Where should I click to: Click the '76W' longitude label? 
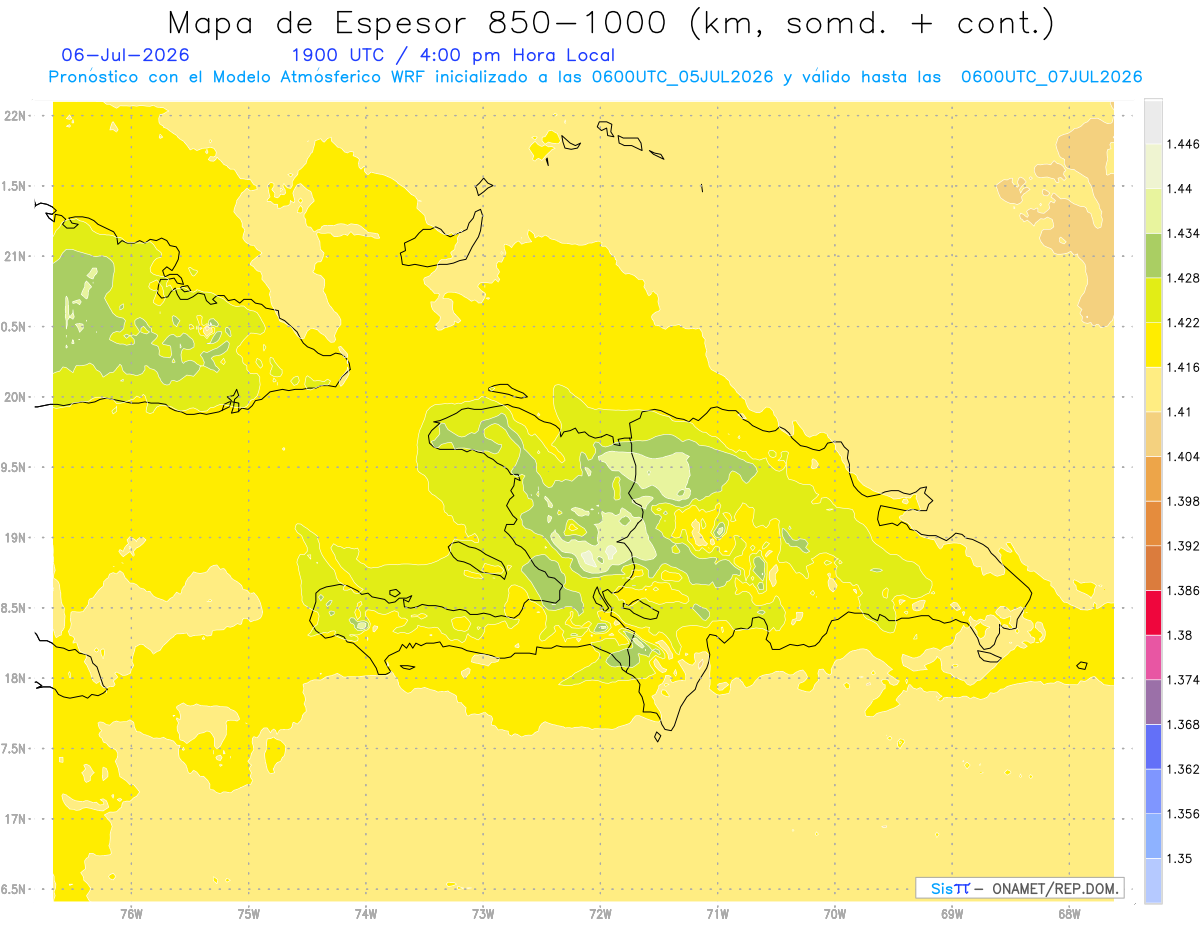(131, 912)
